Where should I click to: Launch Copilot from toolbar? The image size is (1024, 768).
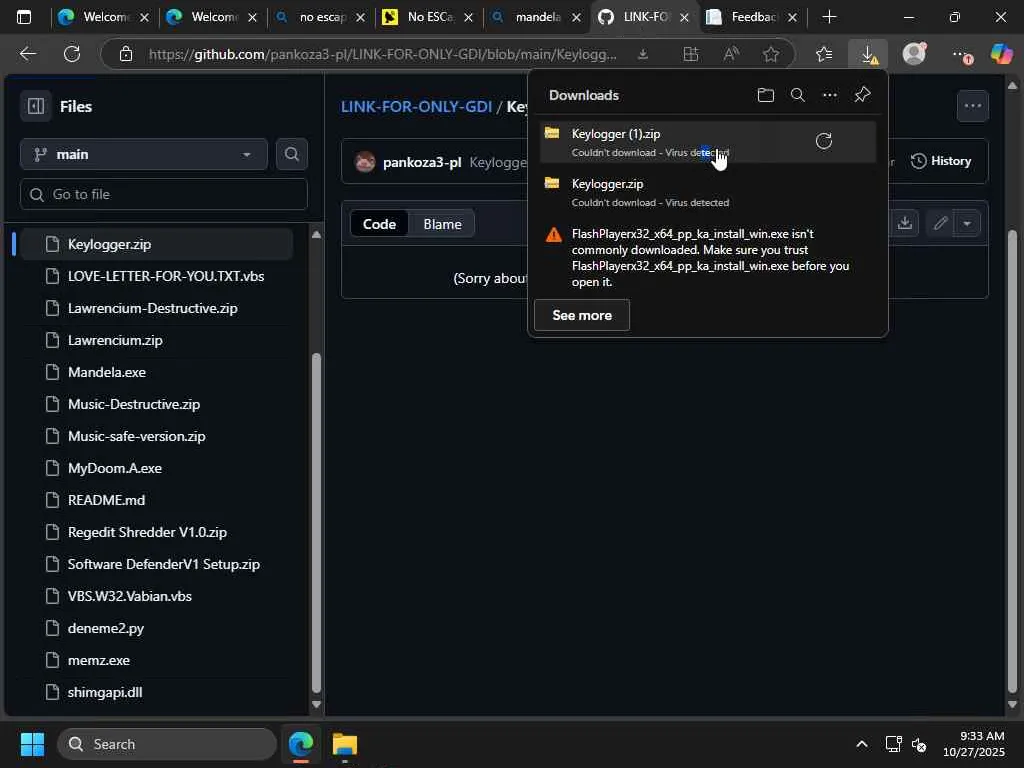(x=1000, y=54)
